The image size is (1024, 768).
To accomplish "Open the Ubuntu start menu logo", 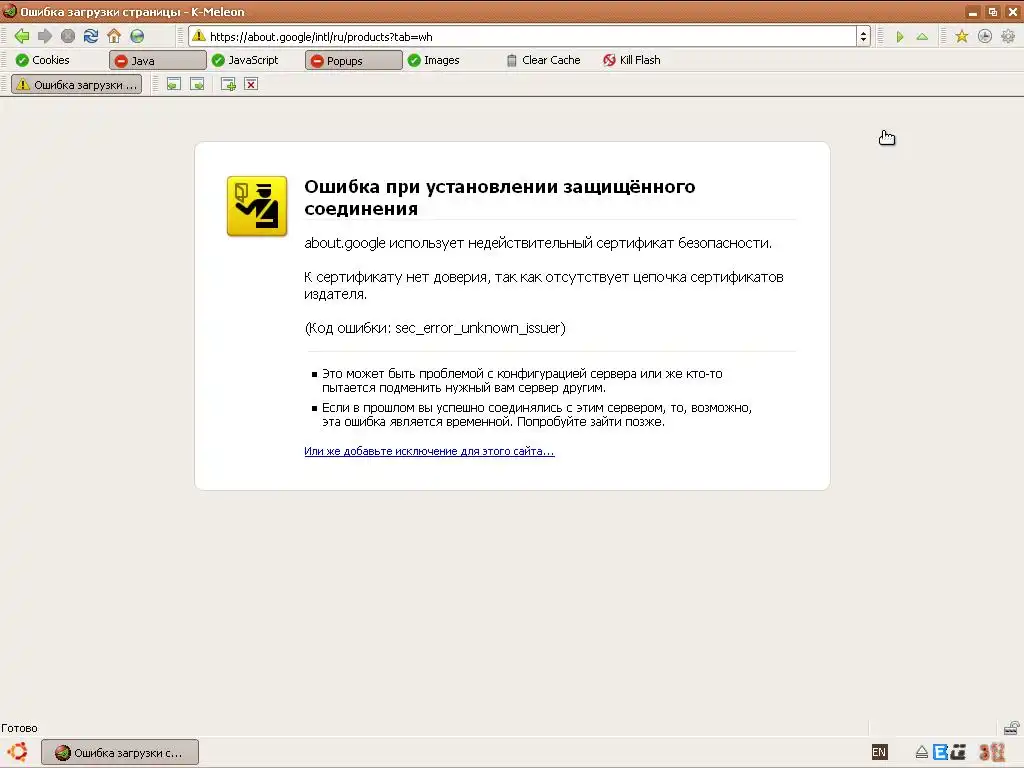I will pyautogui.click(x=18, y=752).
